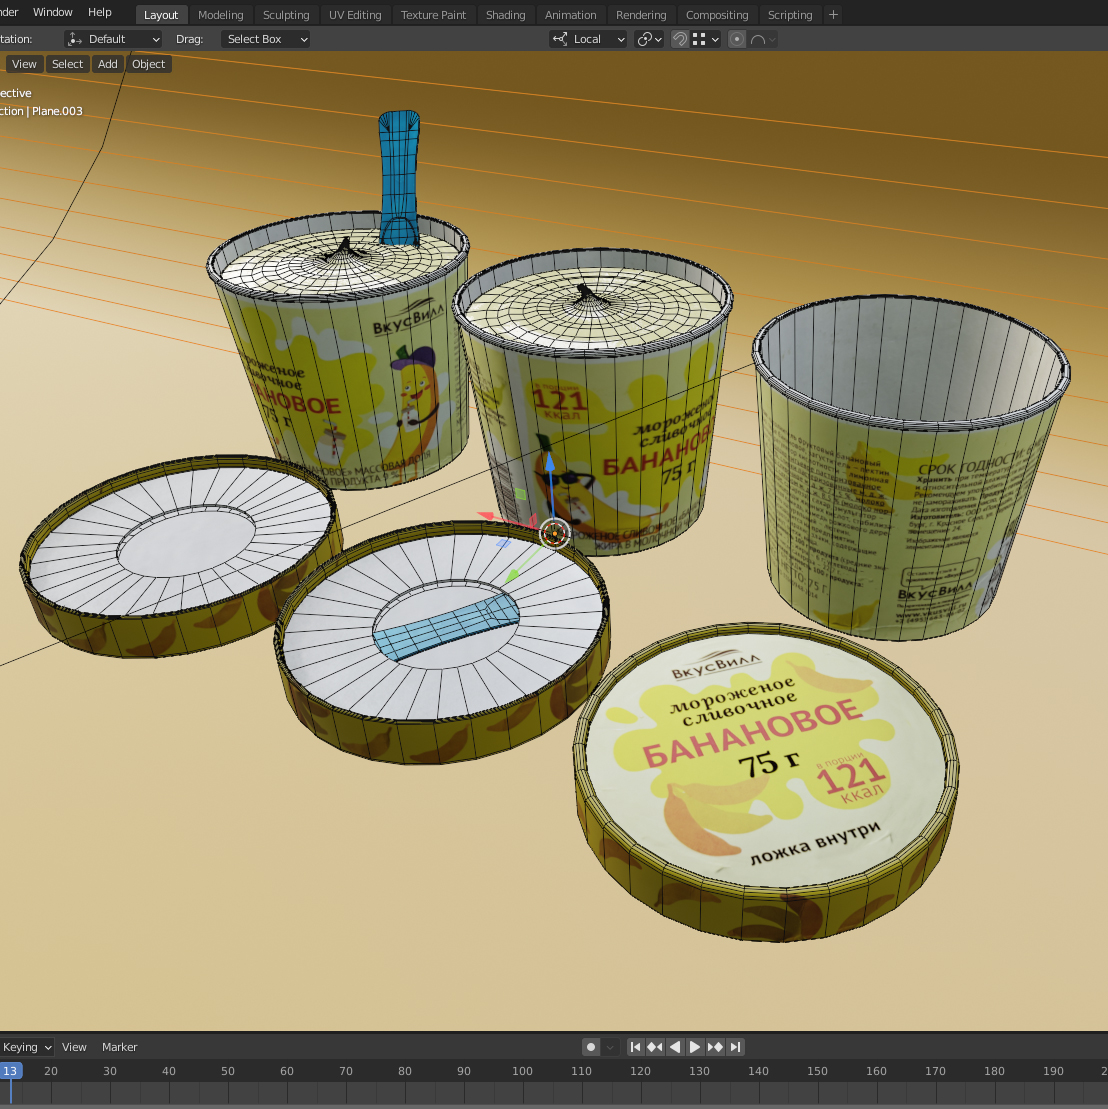Add a new workspace with plus icon
1108x1109 pixels.
[x=834, y=15]
